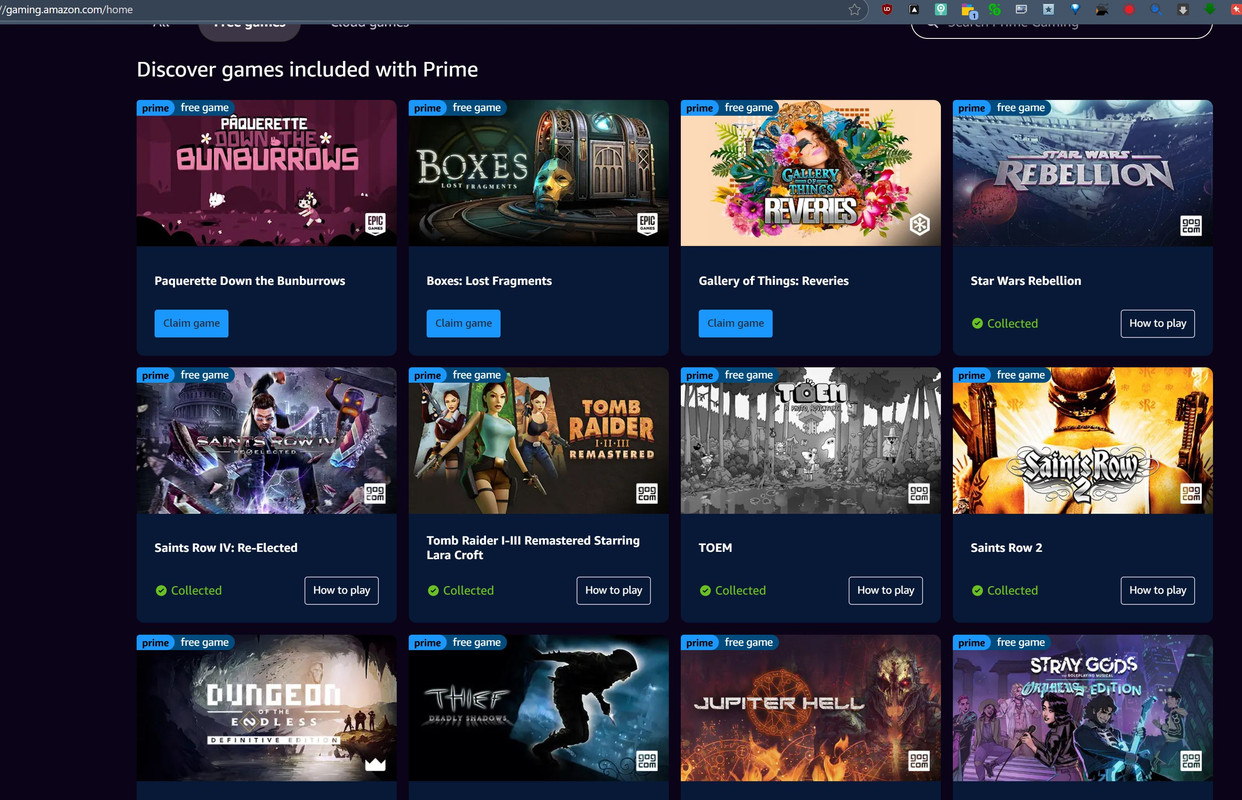
Task: Click Epic Games logo on Boxes thumbnail
Action: point(647,224)
